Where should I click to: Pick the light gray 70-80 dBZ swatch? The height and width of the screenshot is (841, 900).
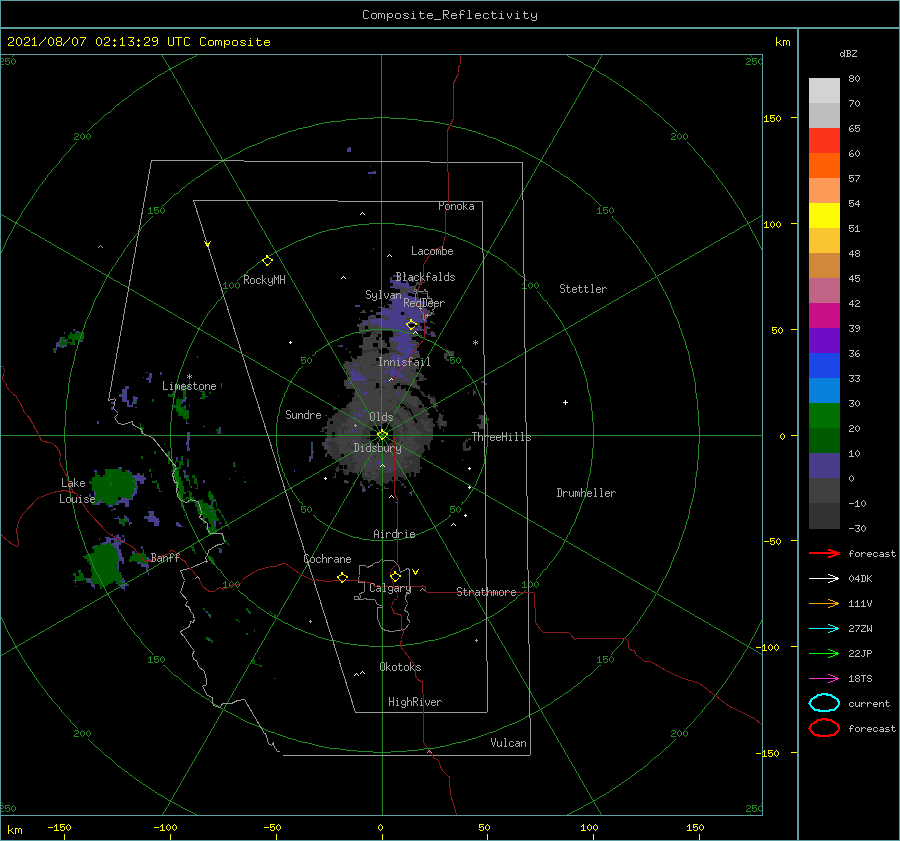[x=824, y=90]
